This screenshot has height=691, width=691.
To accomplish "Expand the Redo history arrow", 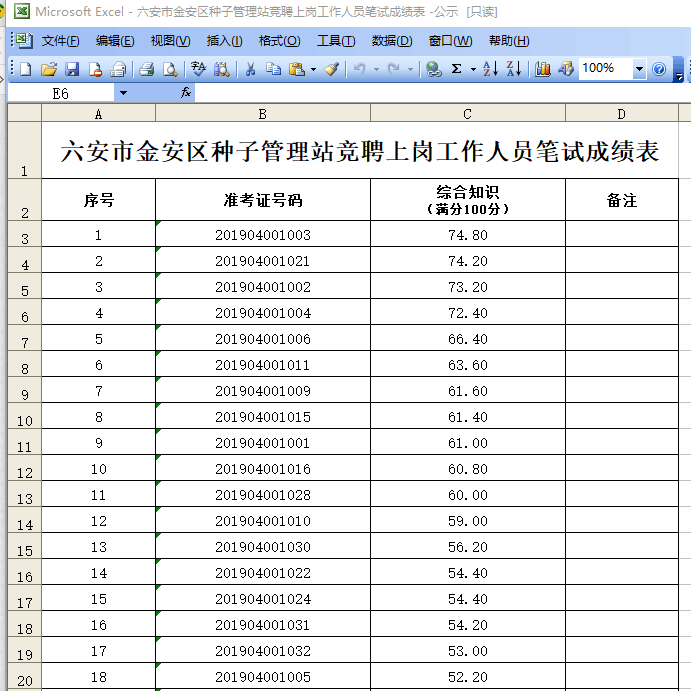I will (x=410, y=69).
